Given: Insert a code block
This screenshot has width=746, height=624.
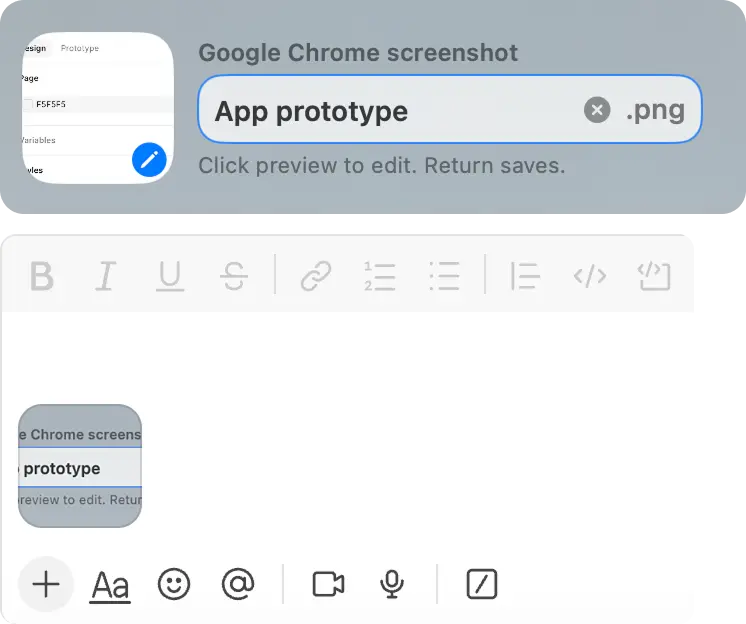Looking at the screenshot, I should (x=654, y=276).
